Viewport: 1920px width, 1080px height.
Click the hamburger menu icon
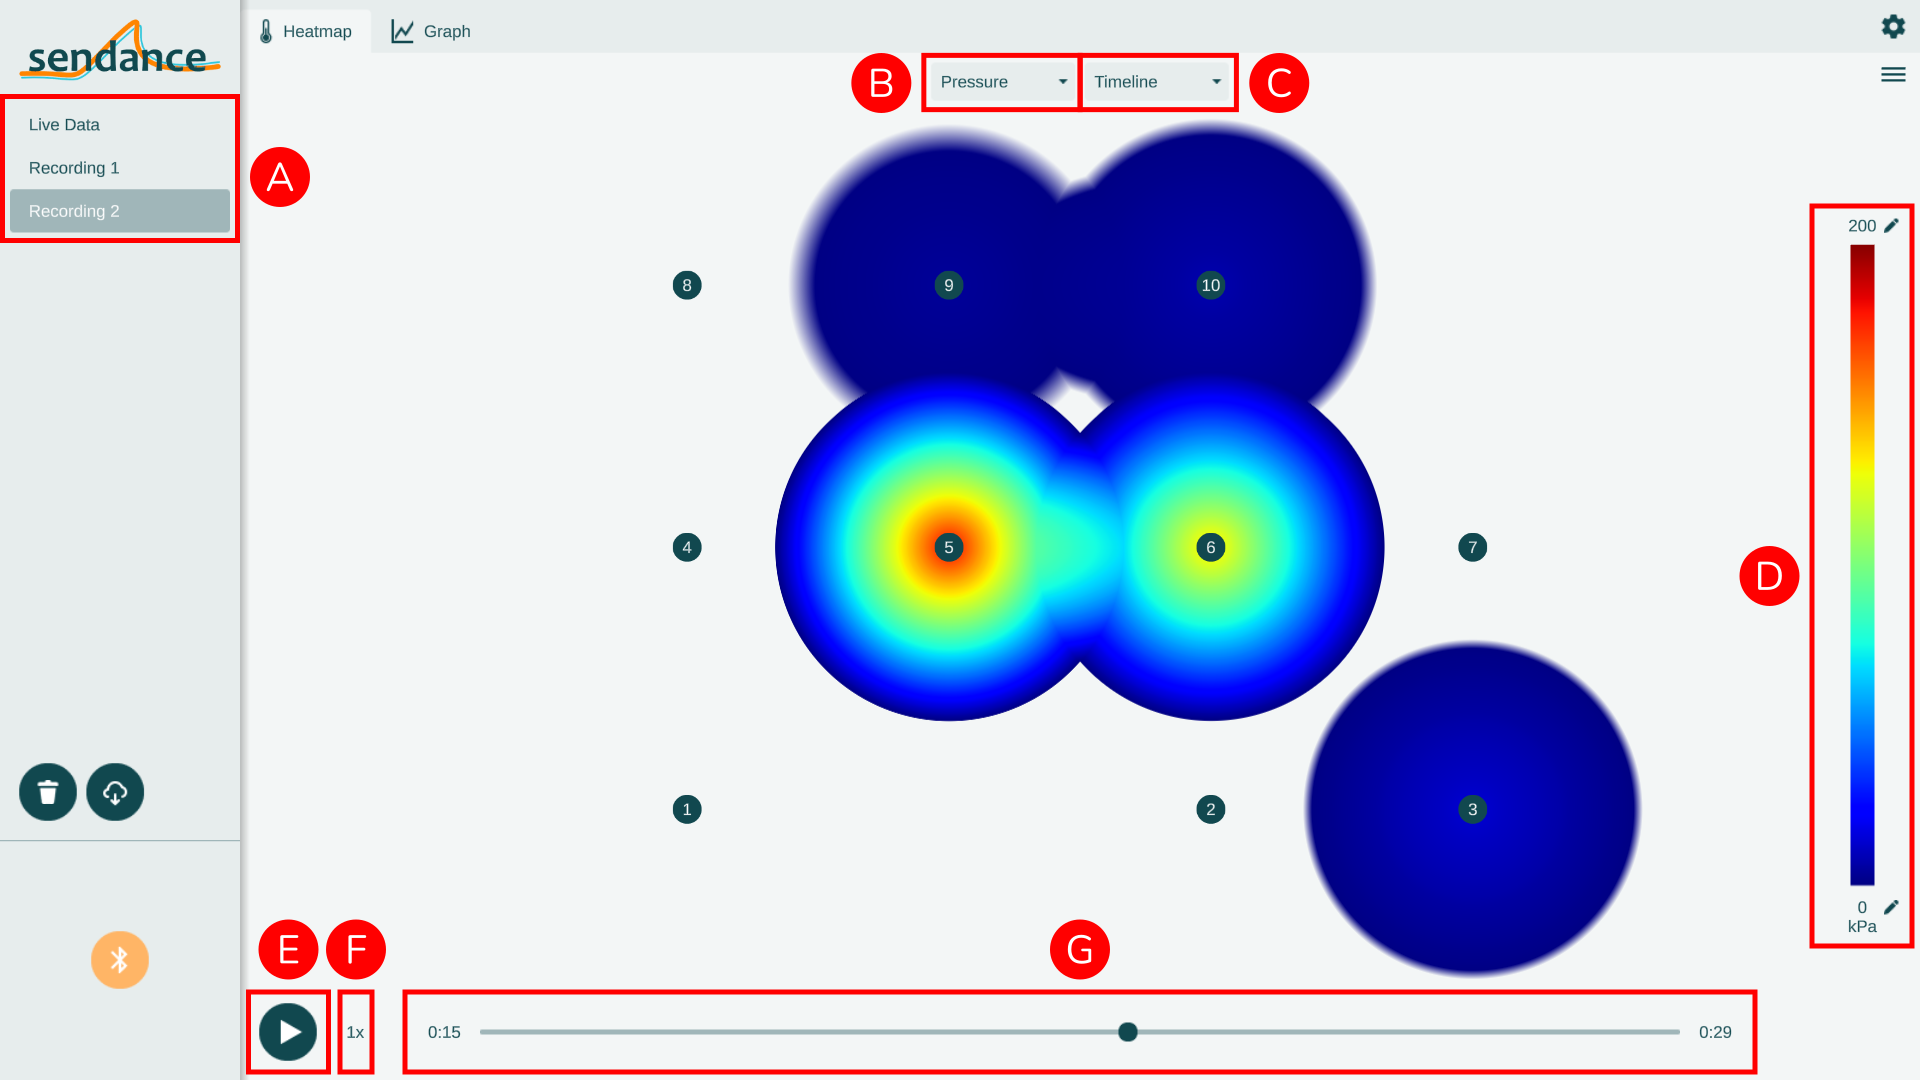tap(1894, 74)
